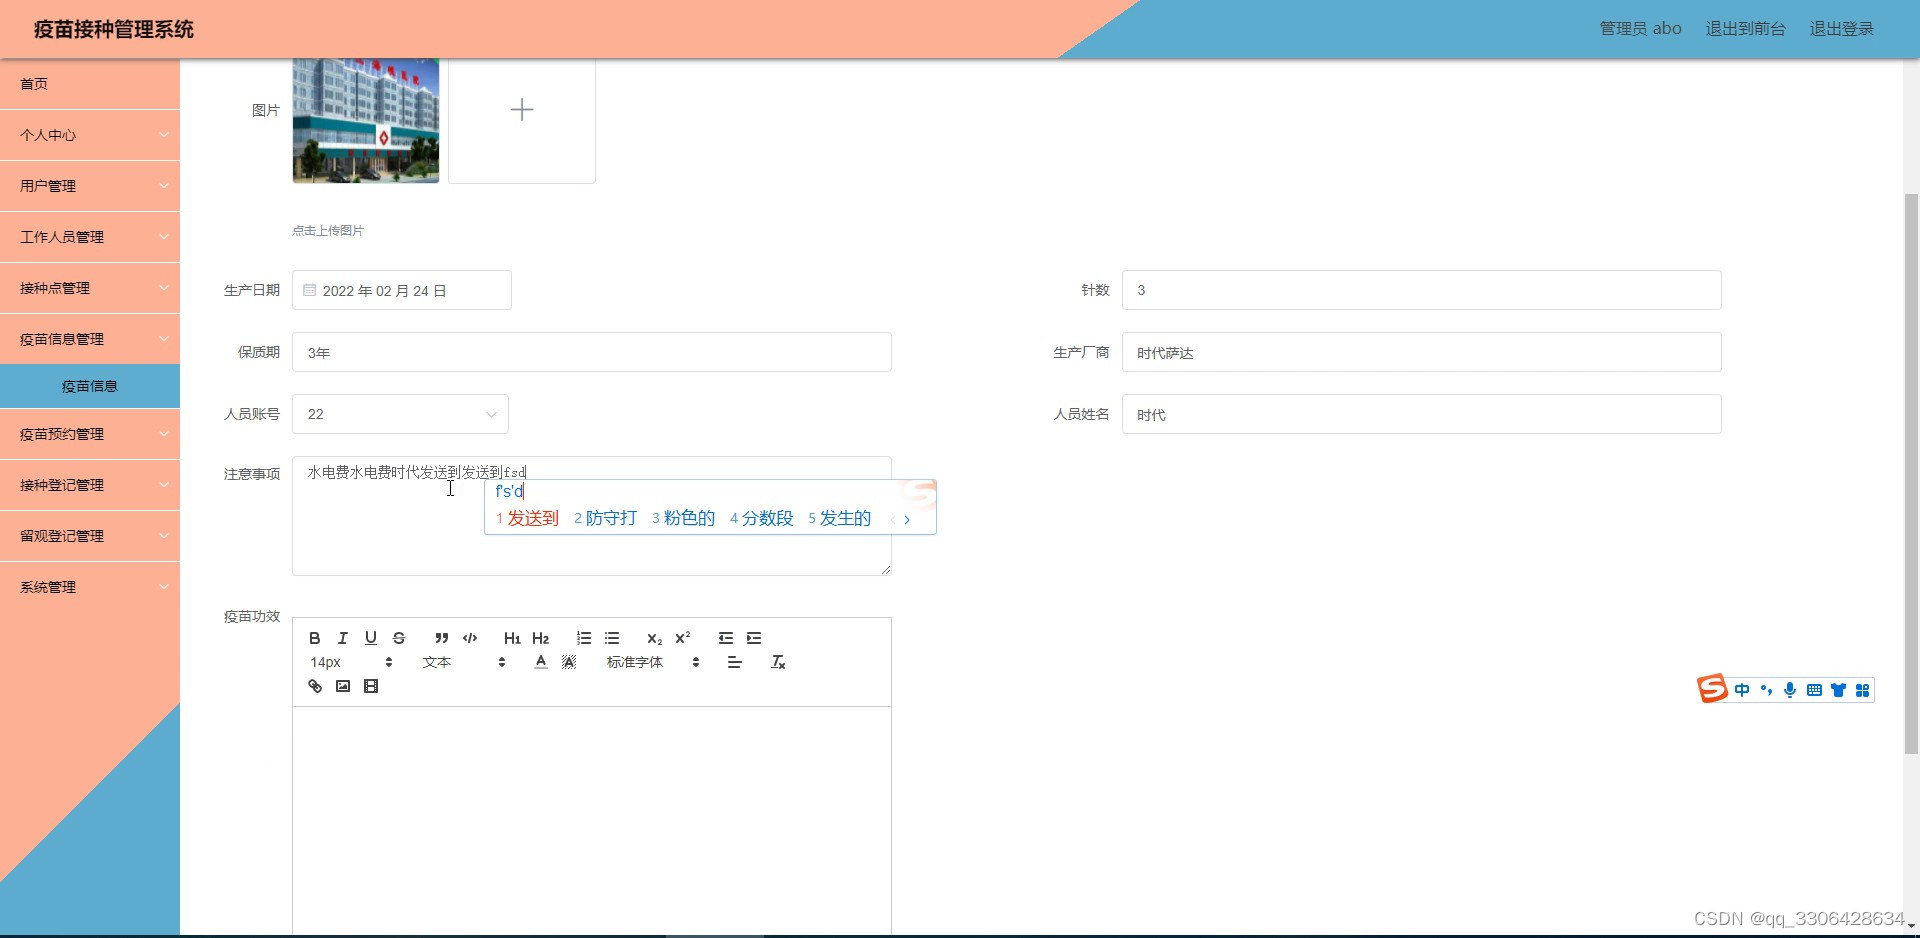The image size is (1920, 938).
Task: Show next page of IME candidates
Action: click(907, 519)
